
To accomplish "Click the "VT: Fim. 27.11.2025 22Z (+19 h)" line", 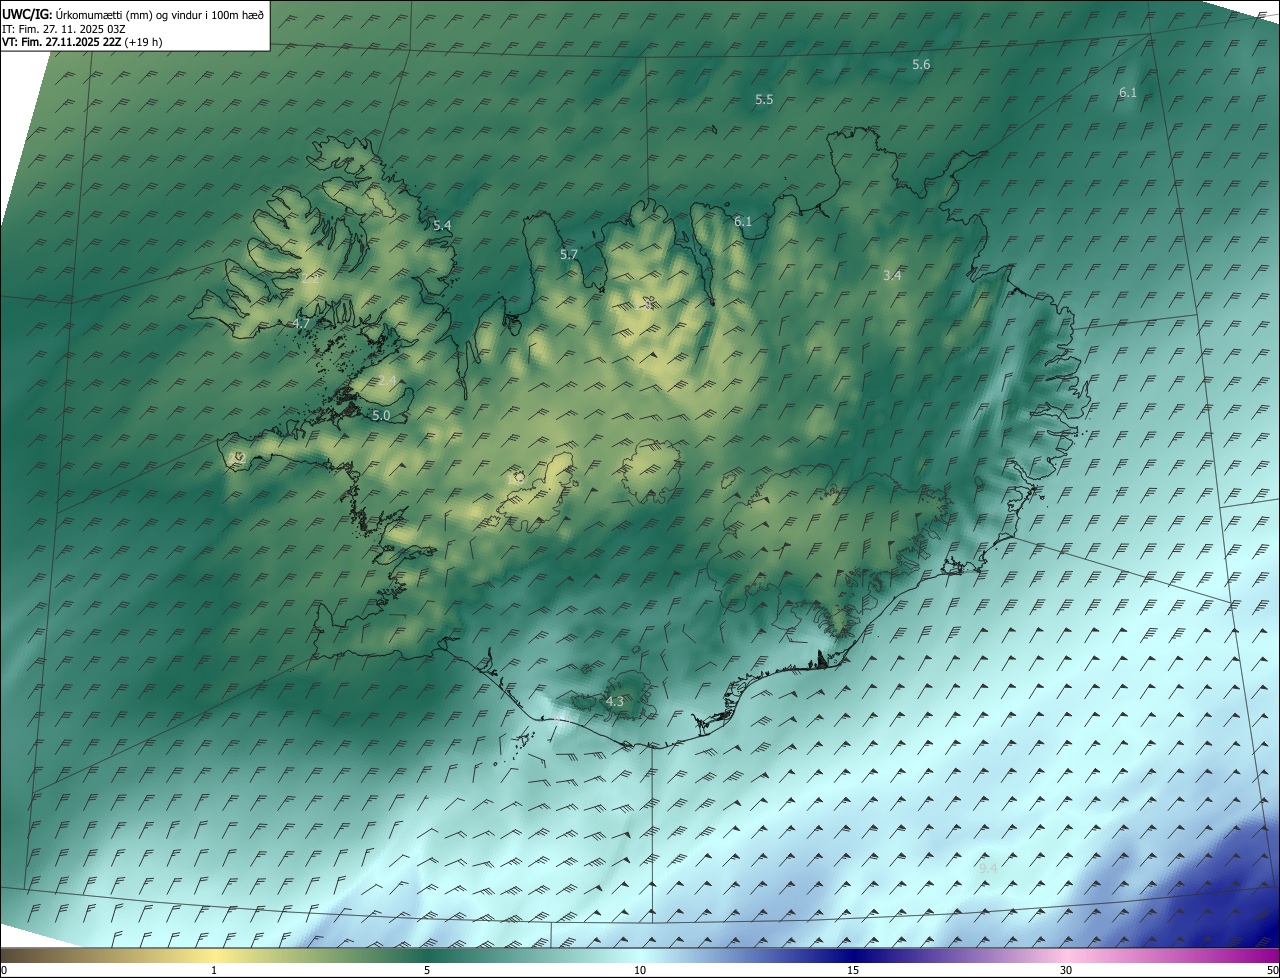I will pos(83,42).
